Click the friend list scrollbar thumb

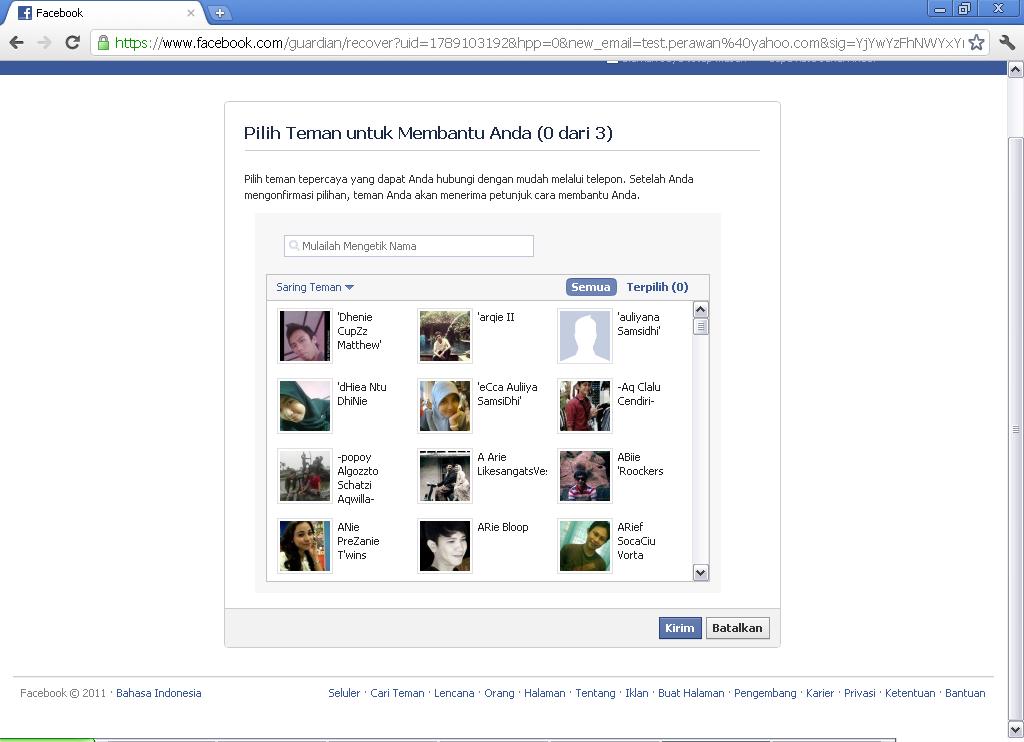click(700, 326)
